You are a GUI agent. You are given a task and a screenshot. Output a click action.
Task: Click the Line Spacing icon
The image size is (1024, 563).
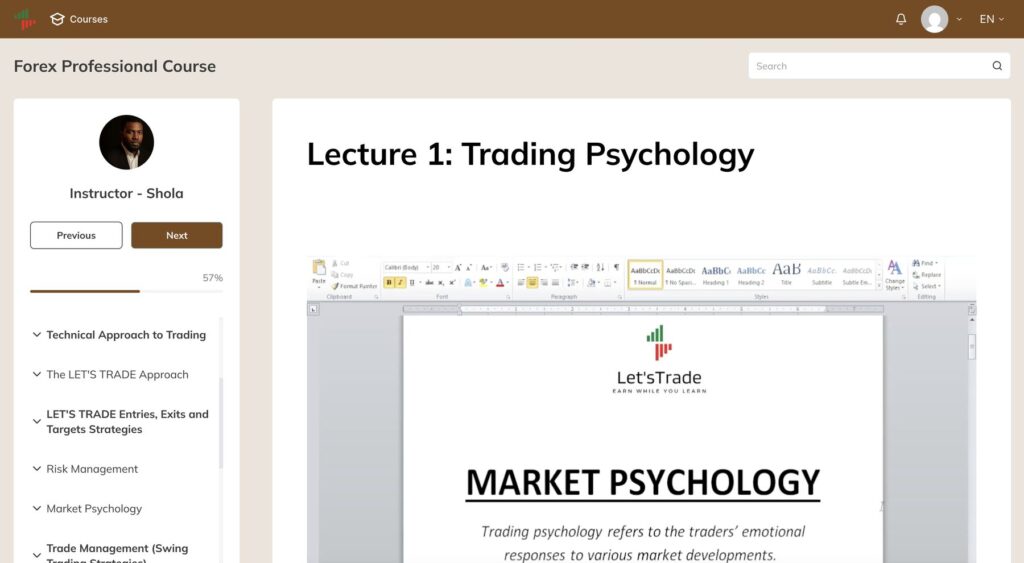[573, 283]
